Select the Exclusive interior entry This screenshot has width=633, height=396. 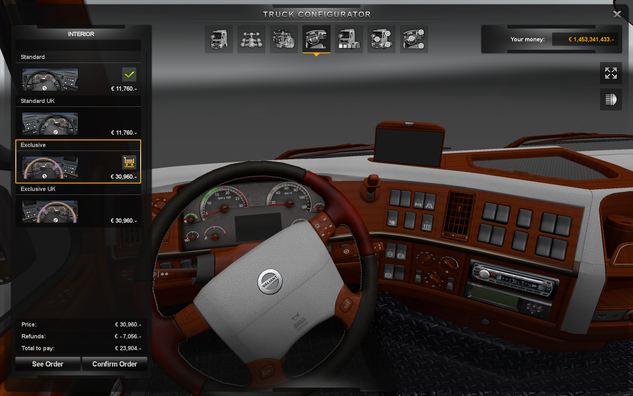(78, 161)
